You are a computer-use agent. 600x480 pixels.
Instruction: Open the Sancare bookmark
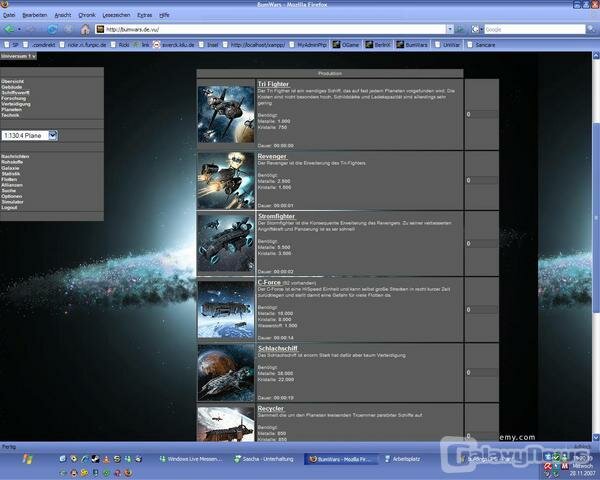click(481, 45)
